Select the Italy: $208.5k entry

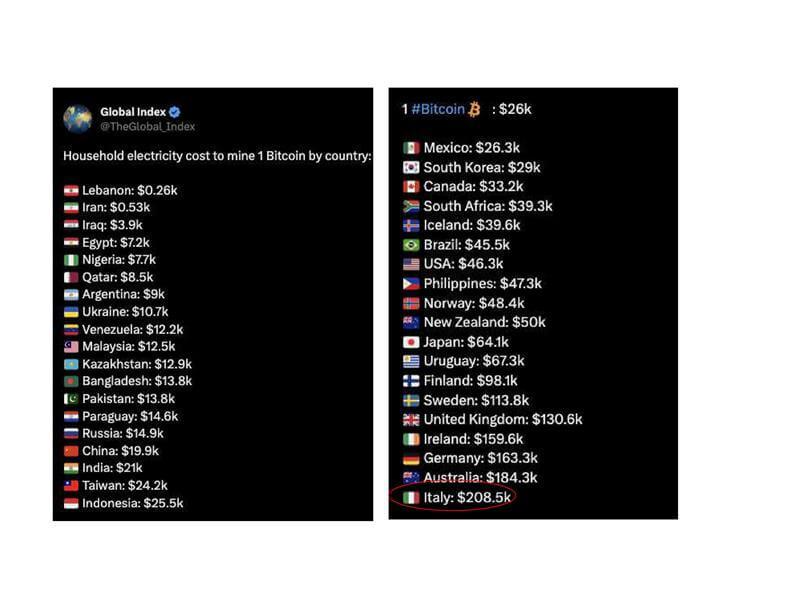click(457, 497)
